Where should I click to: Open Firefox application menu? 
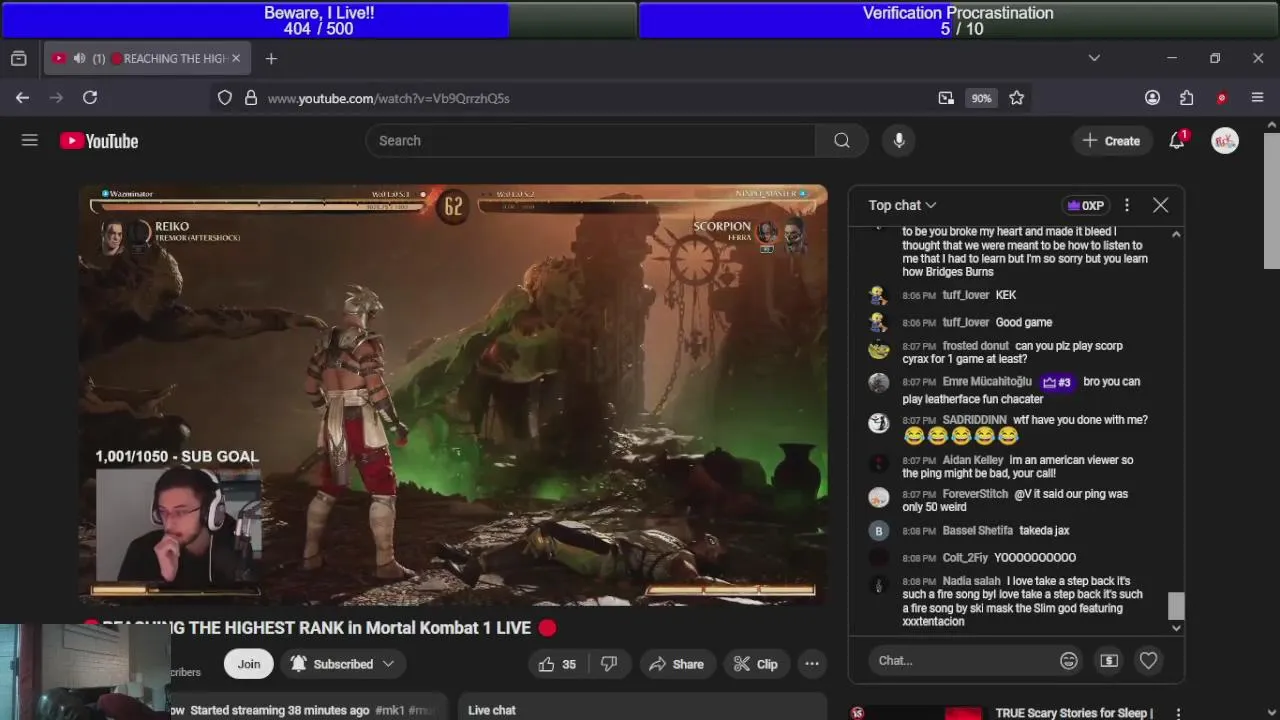pos(1258,98)
